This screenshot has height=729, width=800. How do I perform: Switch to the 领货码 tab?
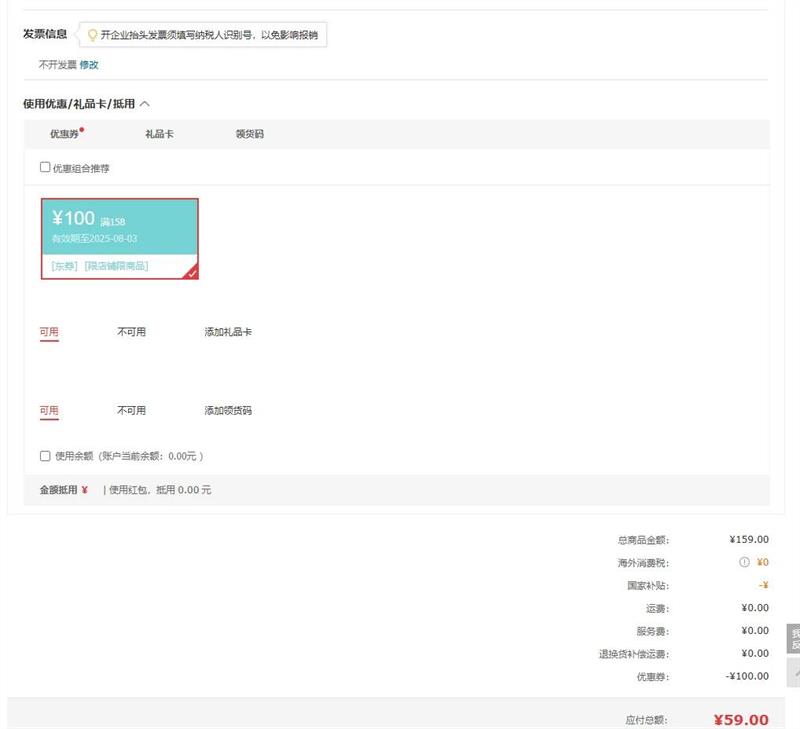coord(249,134)
